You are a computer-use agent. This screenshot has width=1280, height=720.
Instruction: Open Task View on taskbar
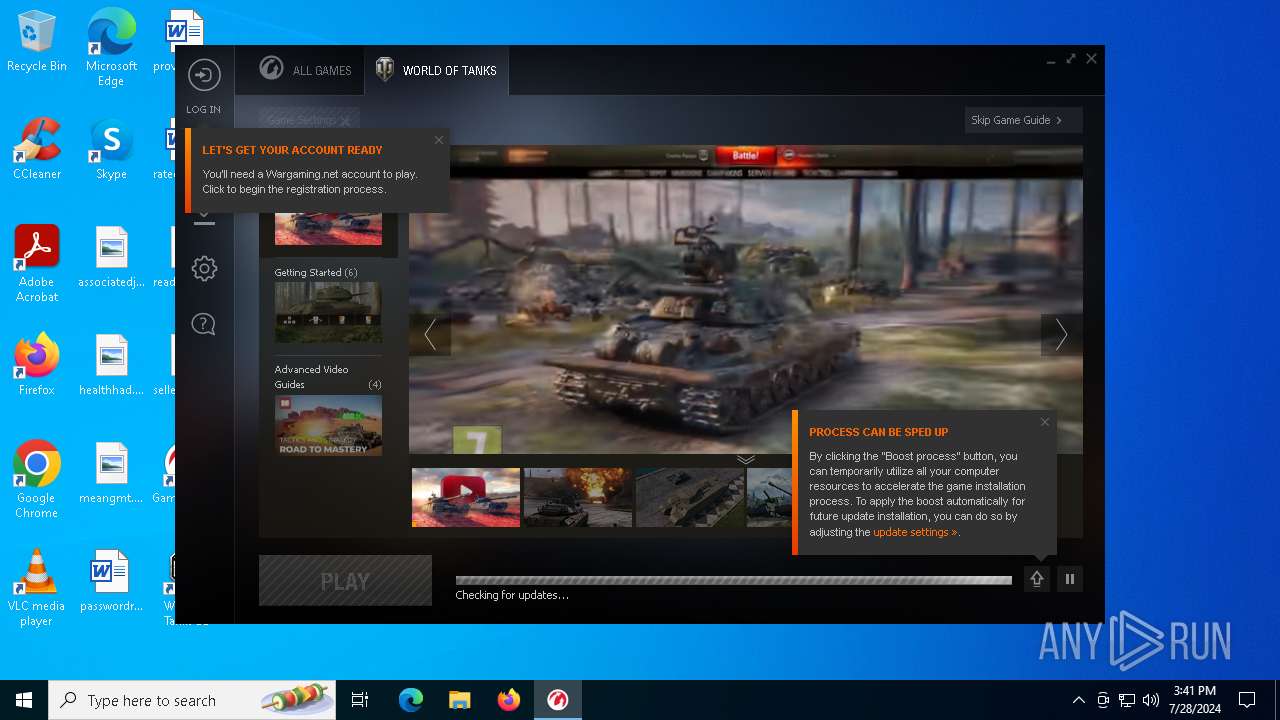point(360,700)
